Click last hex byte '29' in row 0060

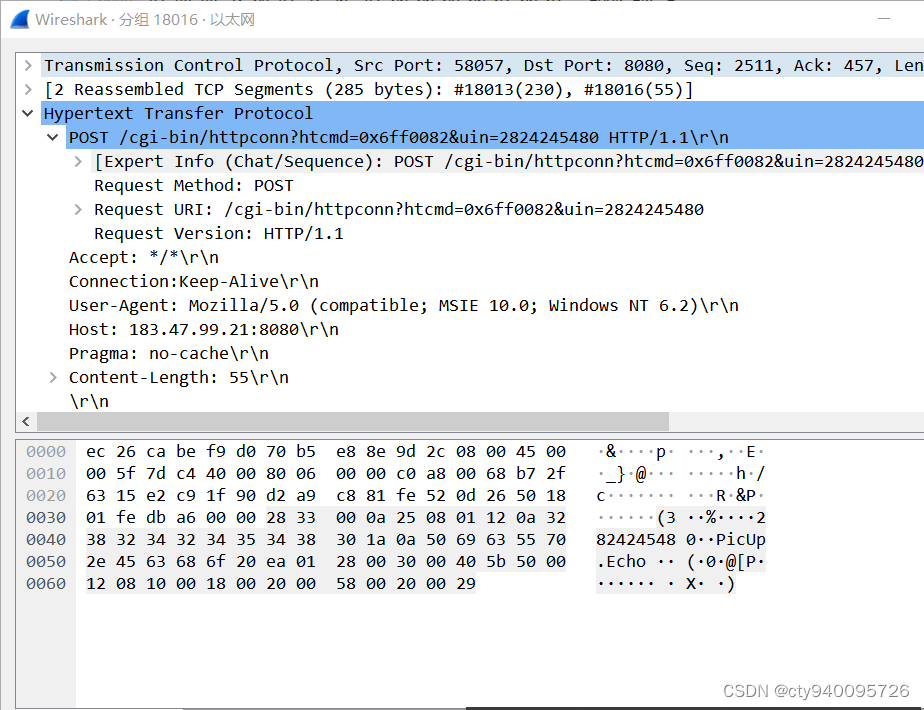[466, 584]
